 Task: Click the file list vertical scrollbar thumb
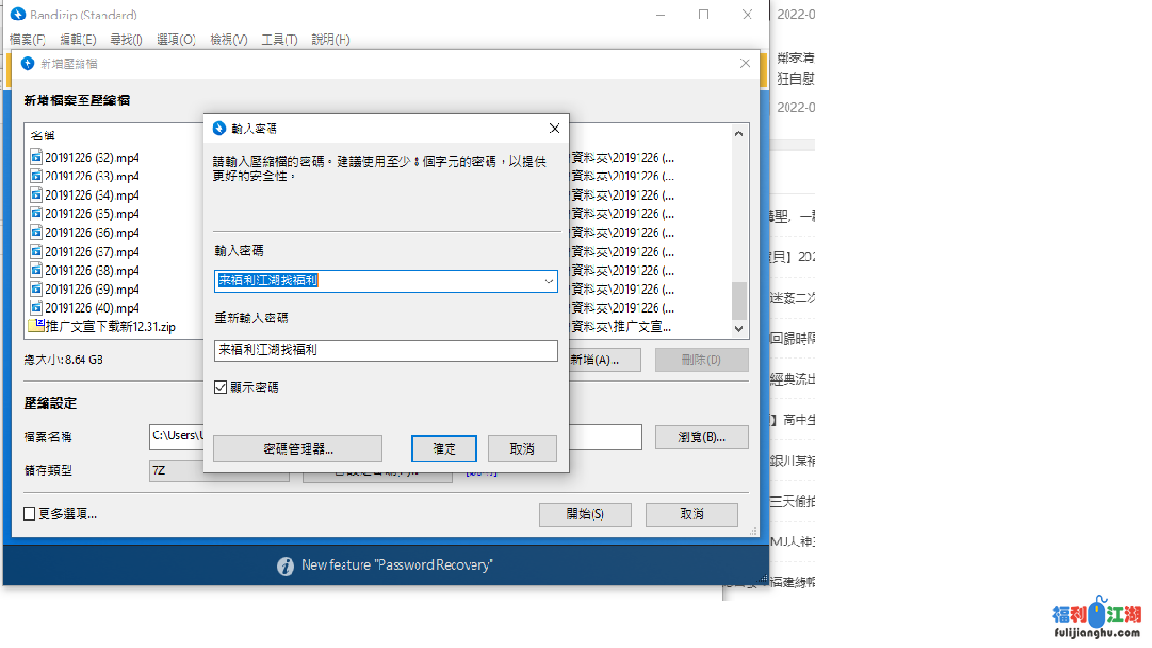[x=740, y=300]
